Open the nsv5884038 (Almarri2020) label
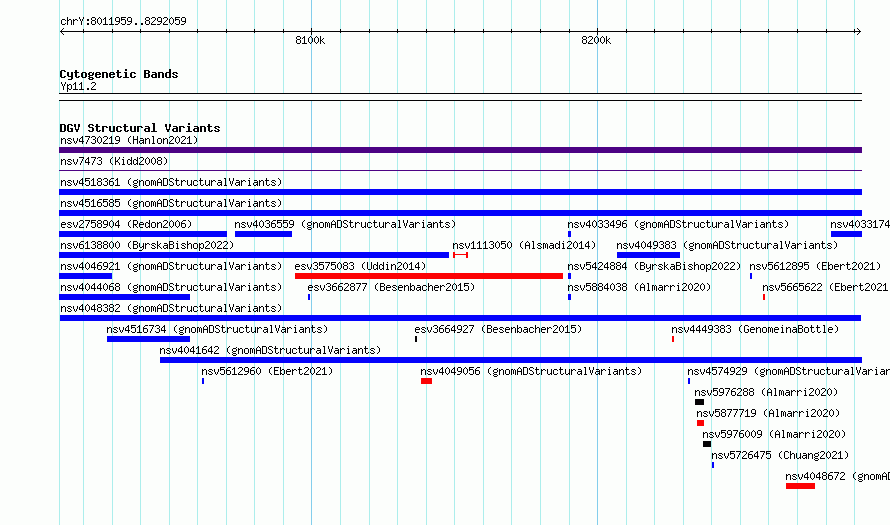Viewport: 890px width, 525px height. (639, 287)
